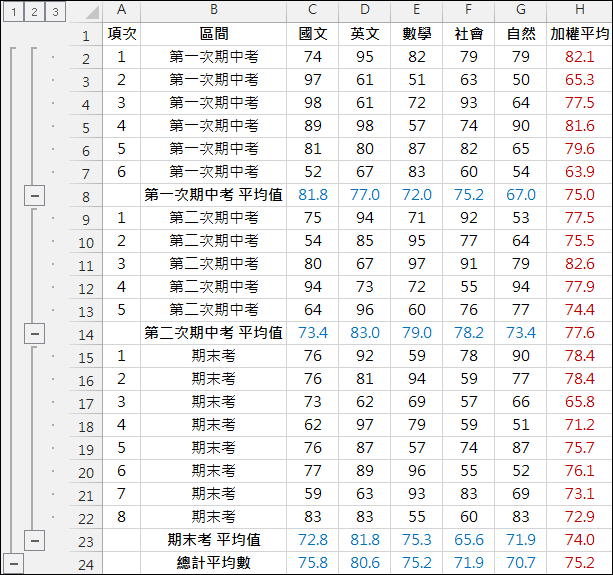The width and height of the screenshot is (613, 575).
Task: Click item number 8 in row 22
Action: 122,517
